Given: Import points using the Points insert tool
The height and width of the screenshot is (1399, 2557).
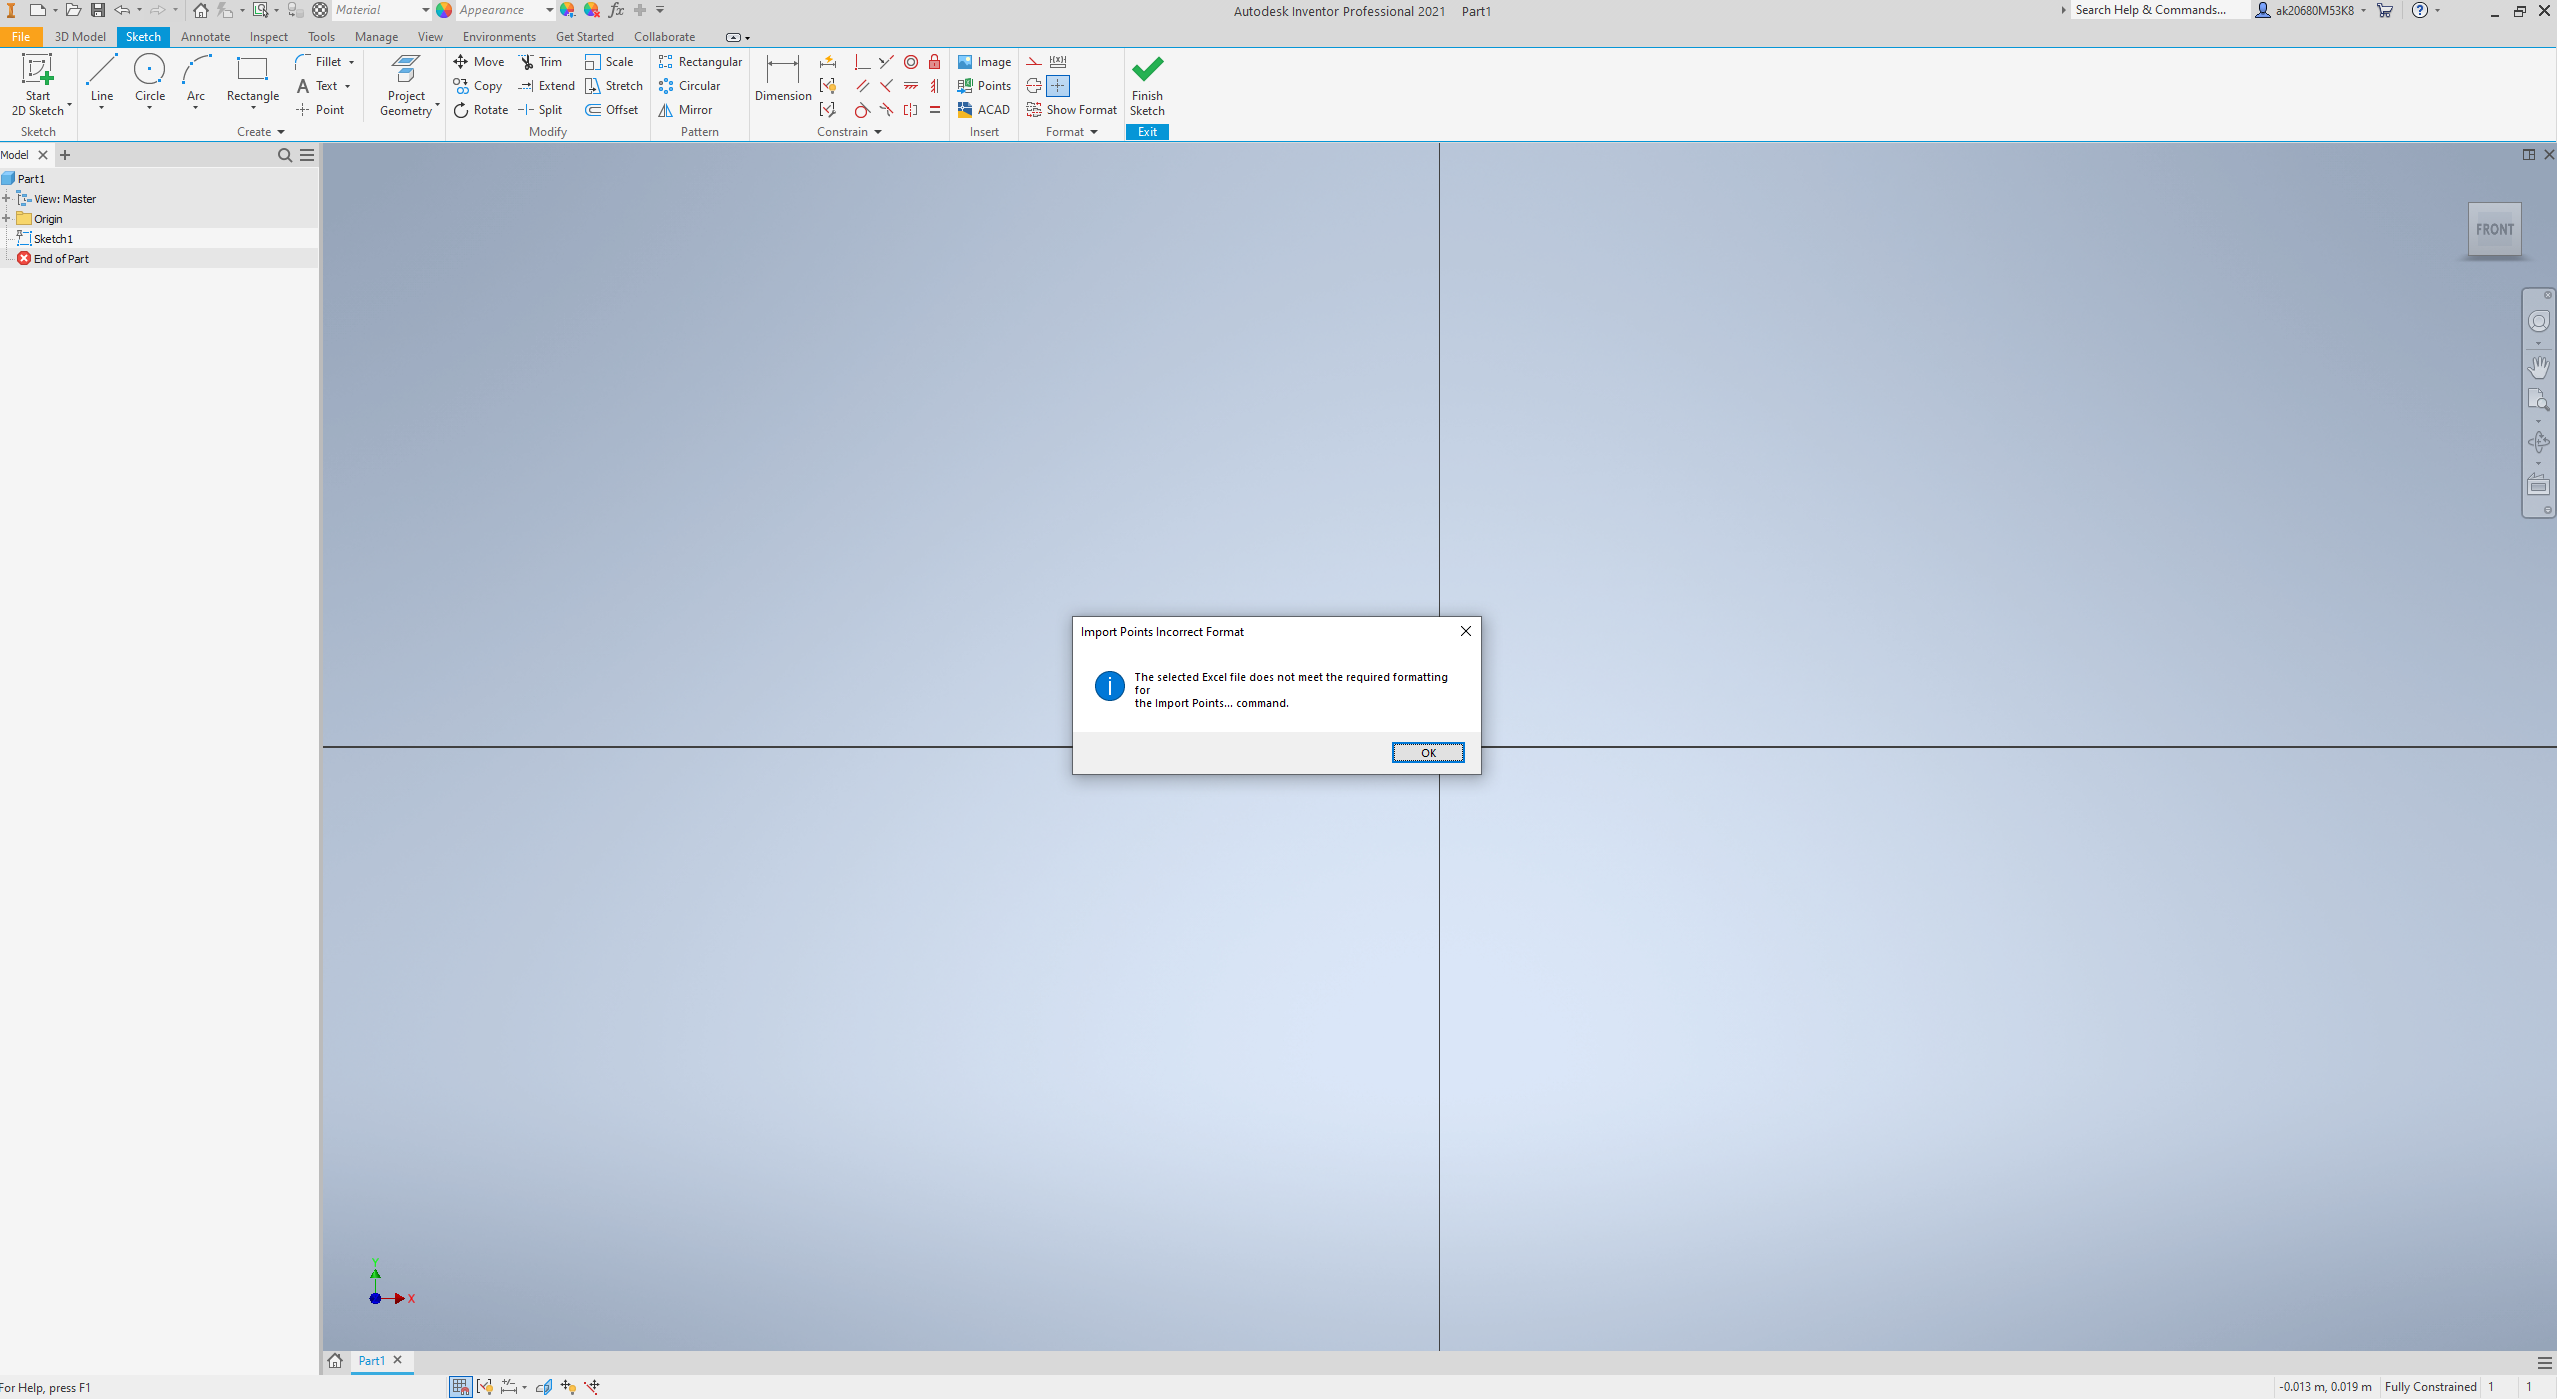Looking at the screenshot, I should 984,86.
